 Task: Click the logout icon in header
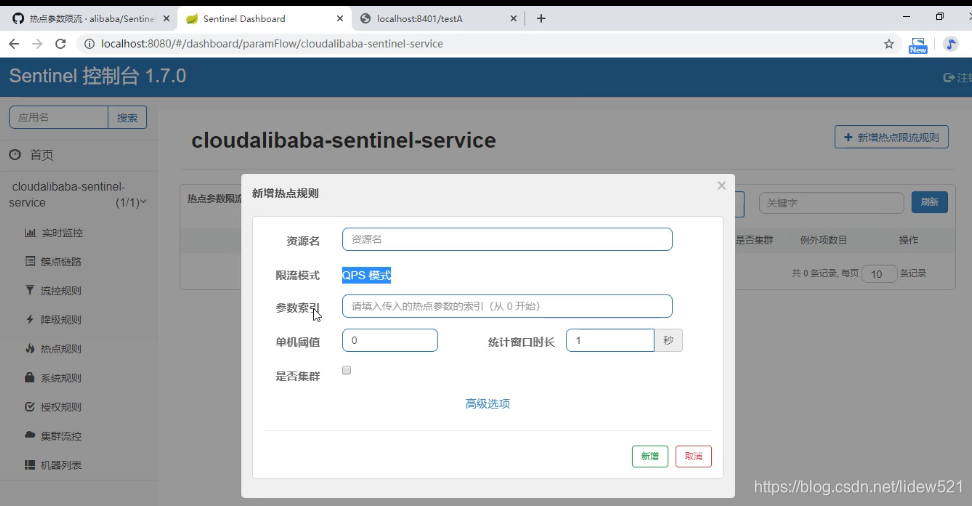point(948,78)
